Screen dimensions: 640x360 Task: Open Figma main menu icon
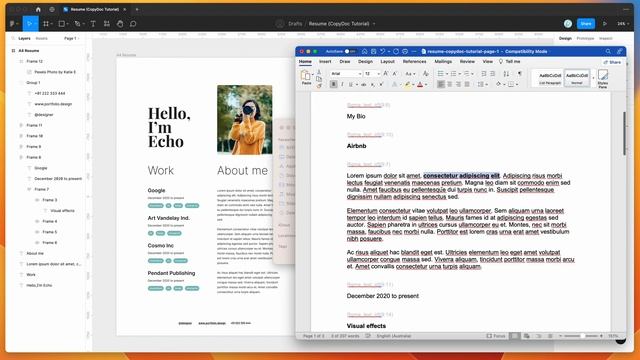click(x=13, y=24)
